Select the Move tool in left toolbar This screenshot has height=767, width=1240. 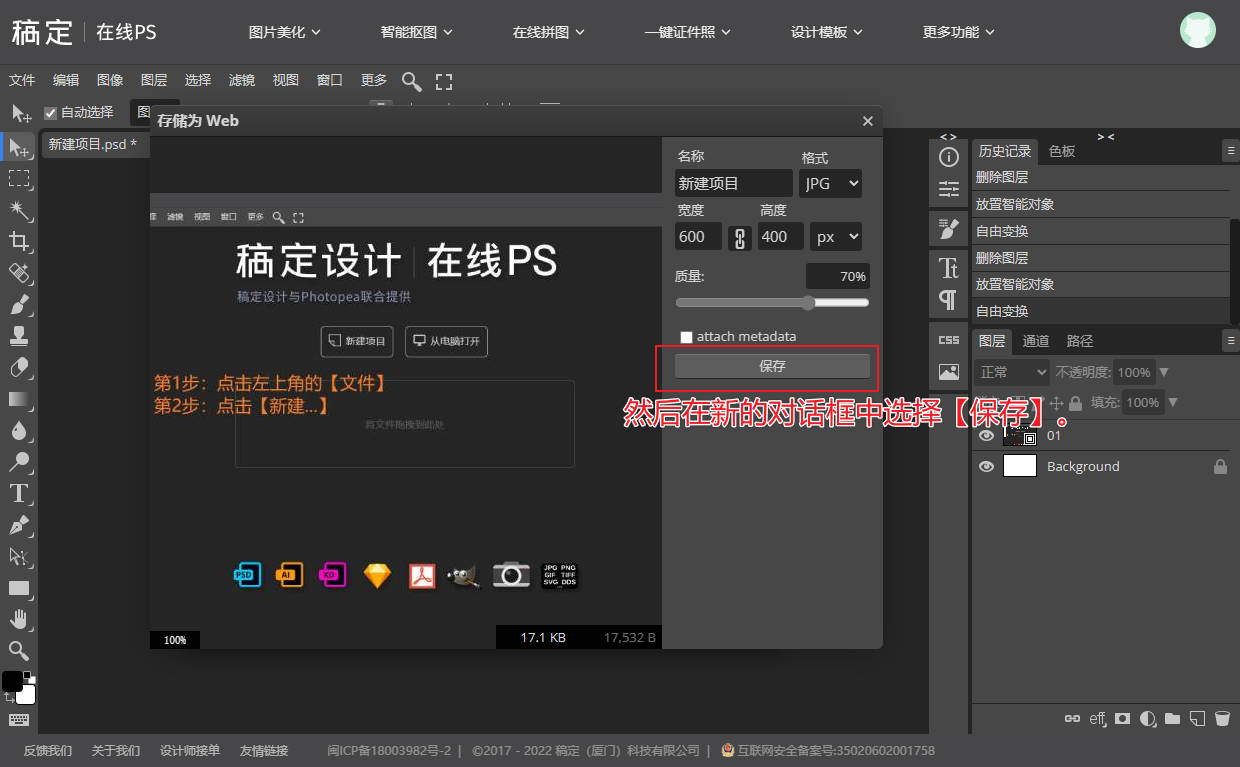coord(19,147)
